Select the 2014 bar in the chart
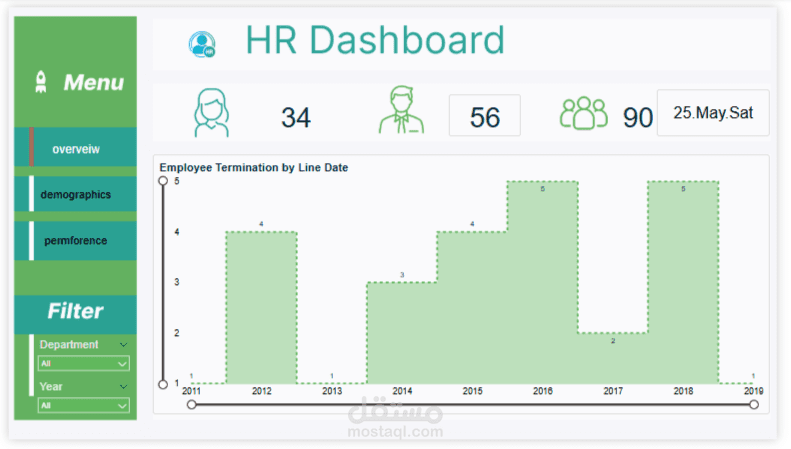This screenshot has width=791, height=449. coord(402,333)
